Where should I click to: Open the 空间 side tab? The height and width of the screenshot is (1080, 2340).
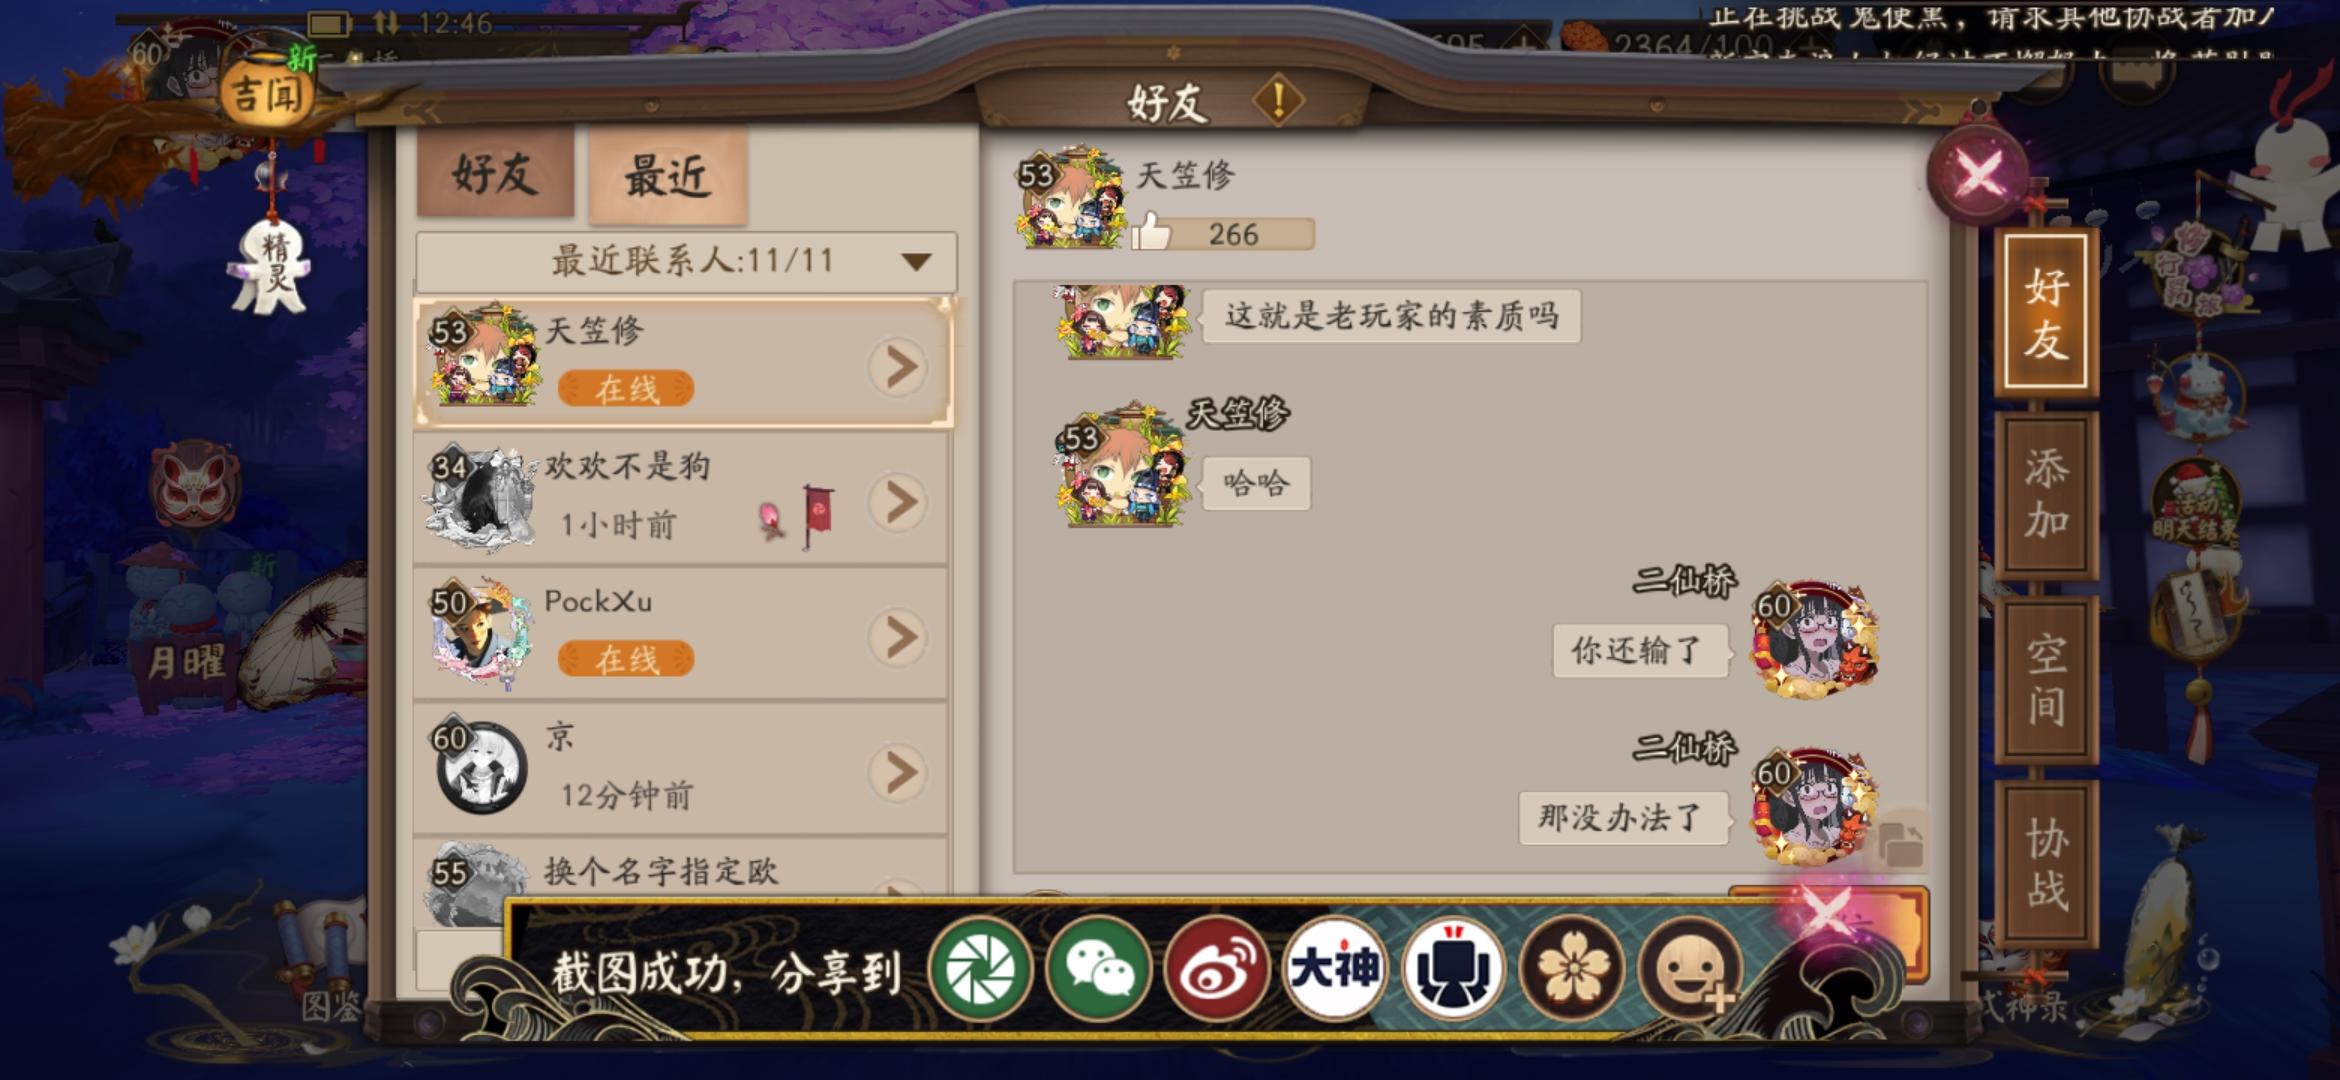click(x=2046, y=679)
